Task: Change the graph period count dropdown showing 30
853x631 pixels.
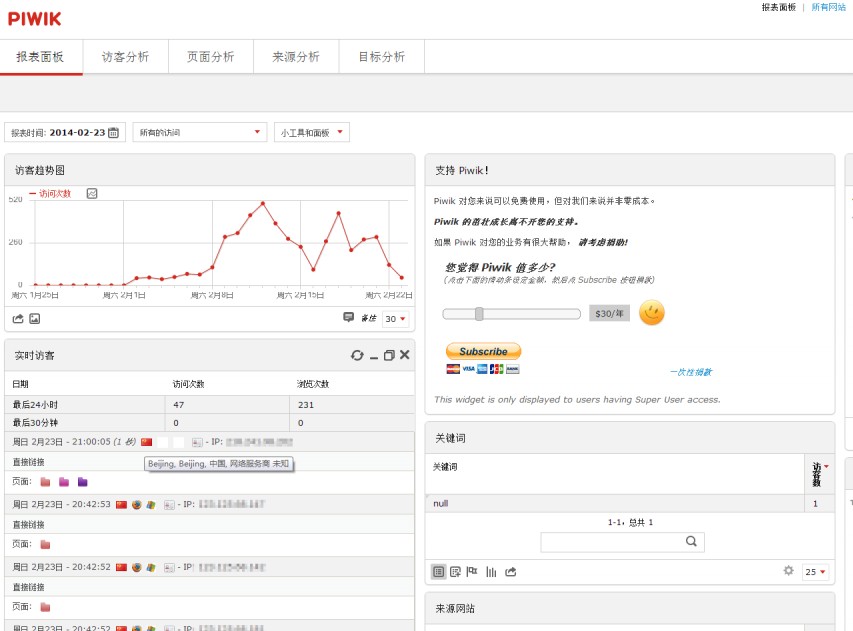Action: tap(395, 319)
